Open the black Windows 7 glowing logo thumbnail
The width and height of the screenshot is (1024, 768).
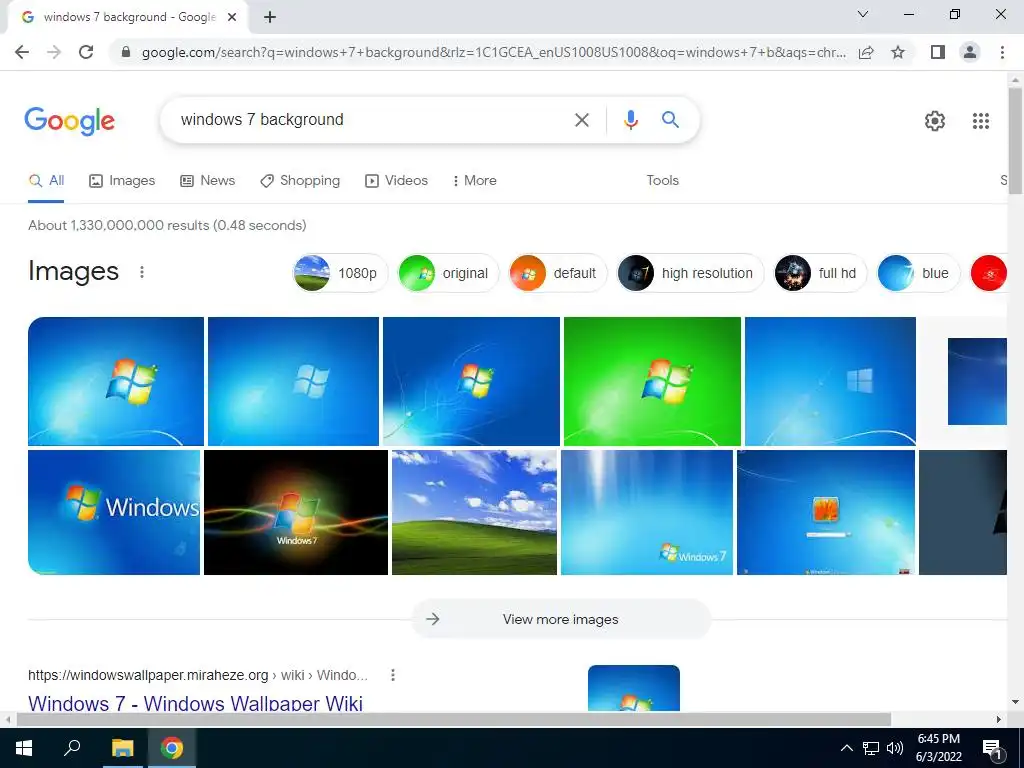(296, 513)
